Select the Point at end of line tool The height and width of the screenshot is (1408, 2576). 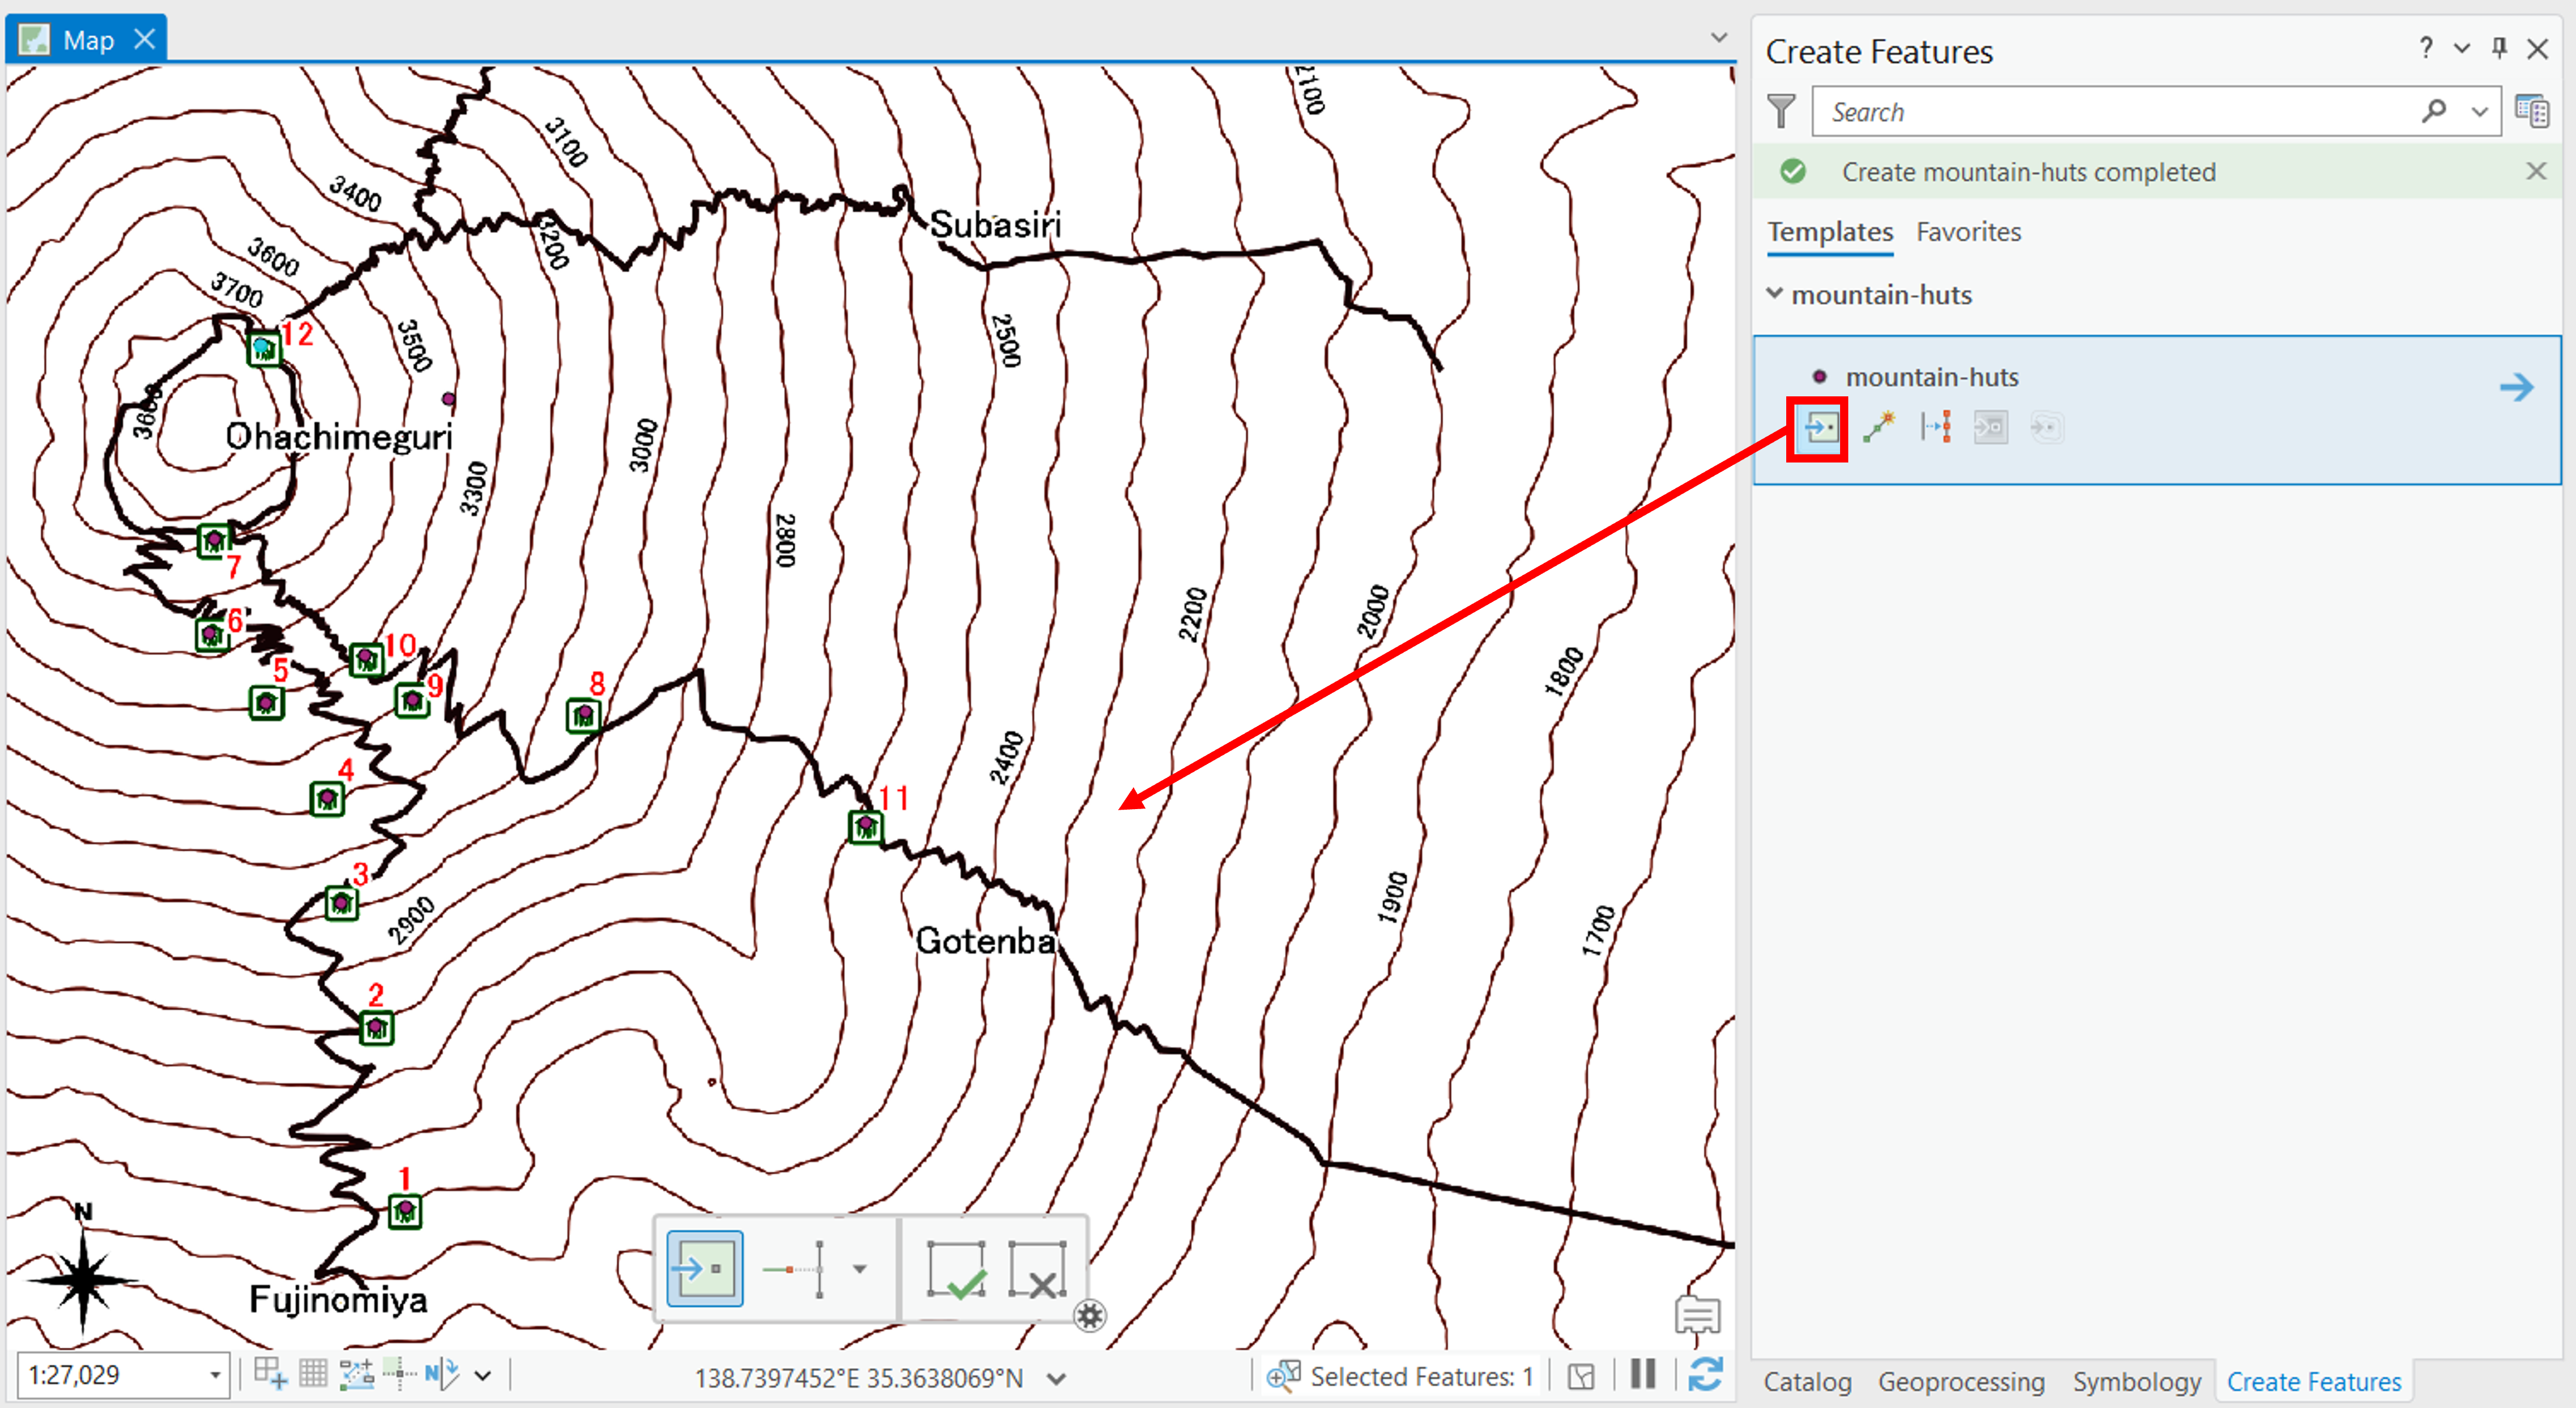[x=1878, y=428]
